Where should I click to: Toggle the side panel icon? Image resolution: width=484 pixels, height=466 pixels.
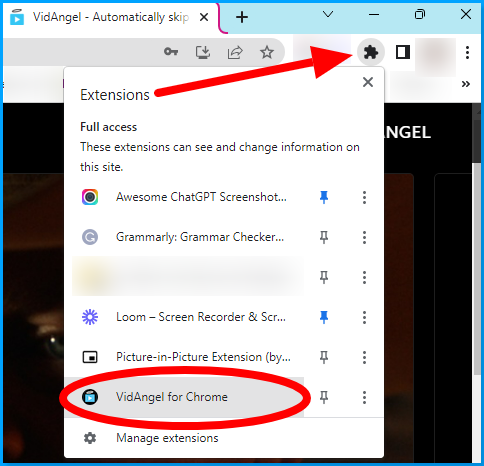coord(402,52)
